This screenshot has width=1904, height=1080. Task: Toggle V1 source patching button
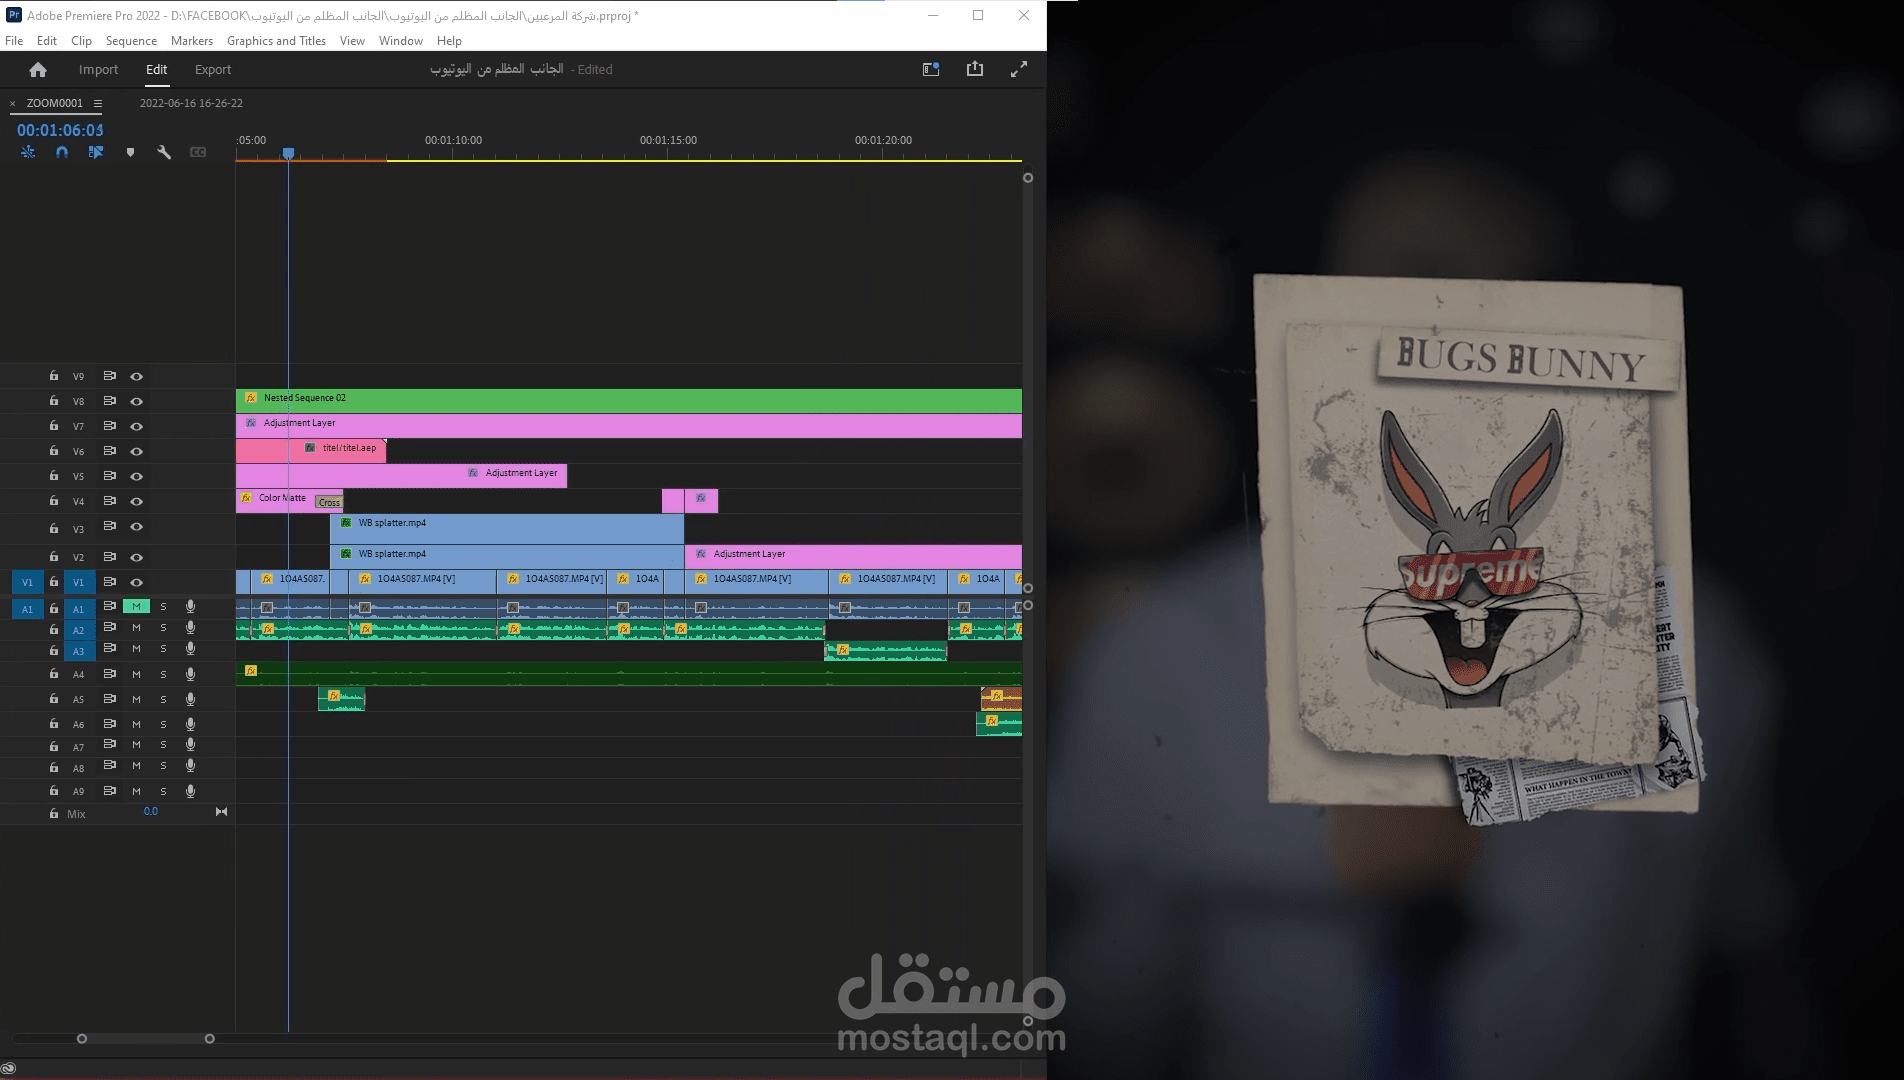[27, 582]
